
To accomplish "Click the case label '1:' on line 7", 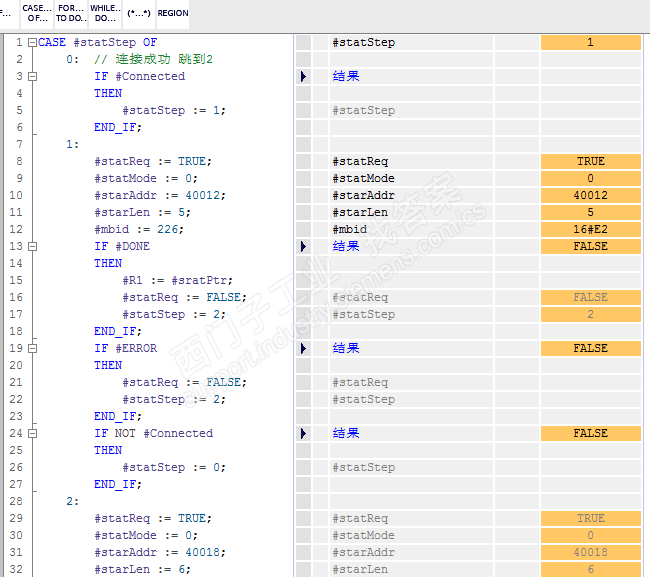I will pyautogui.click(x=73, y=145).
